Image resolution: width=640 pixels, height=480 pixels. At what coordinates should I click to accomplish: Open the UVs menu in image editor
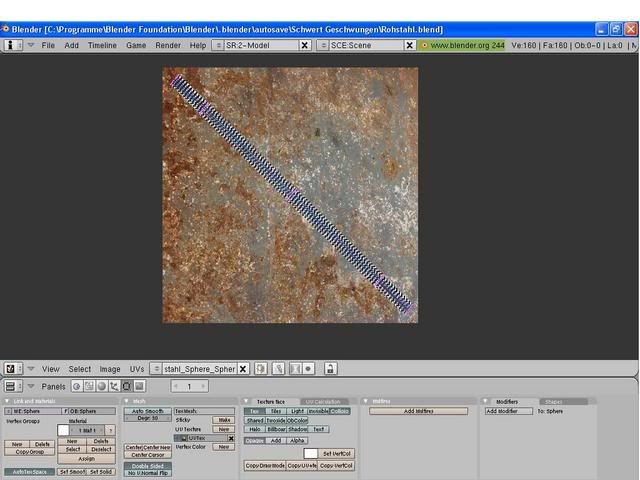pos(137,369)
